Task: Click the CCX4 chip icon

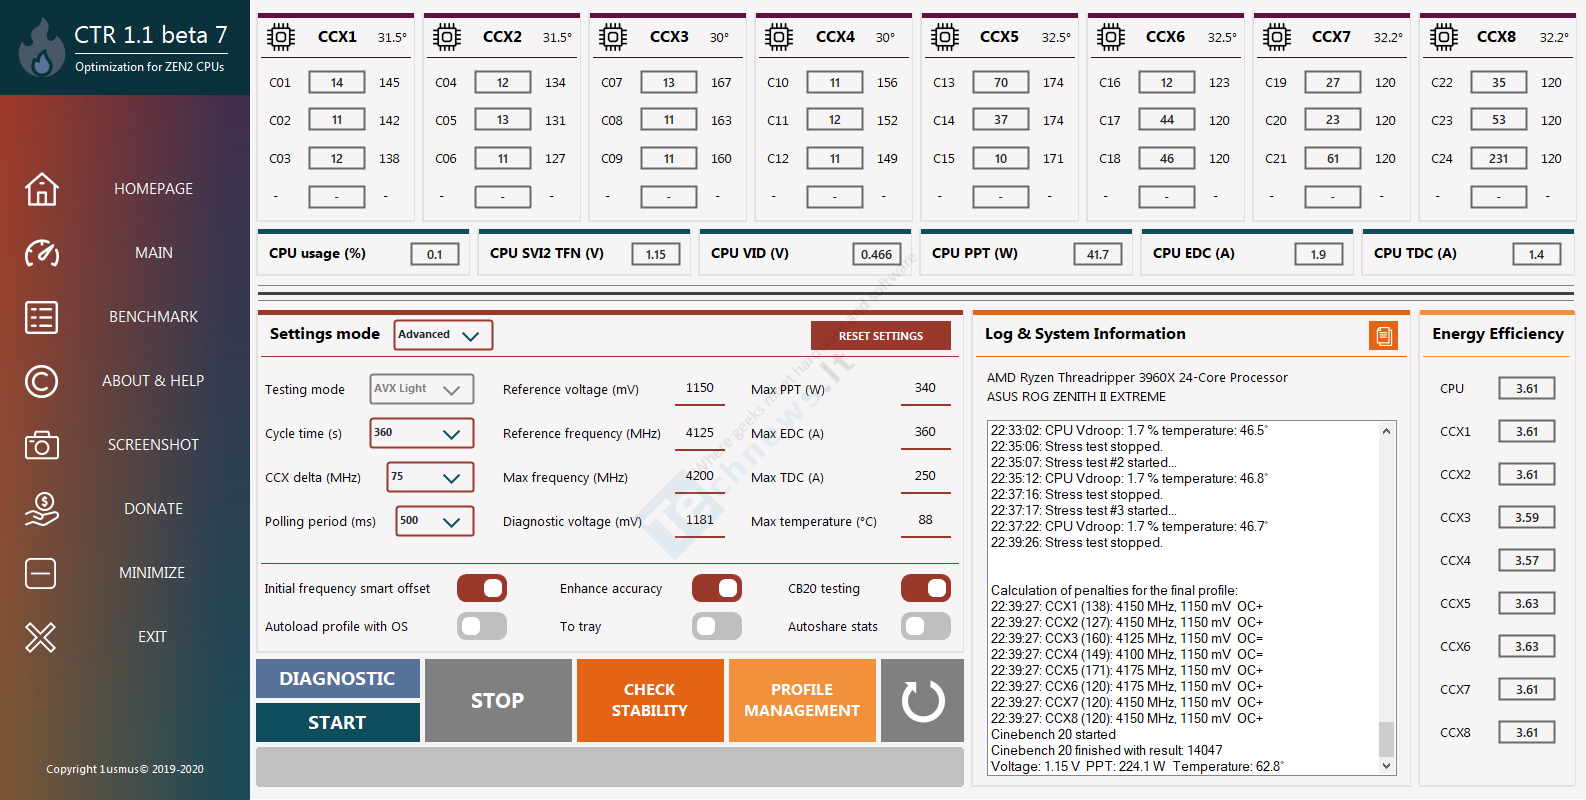Action: (x=779, y=37)
